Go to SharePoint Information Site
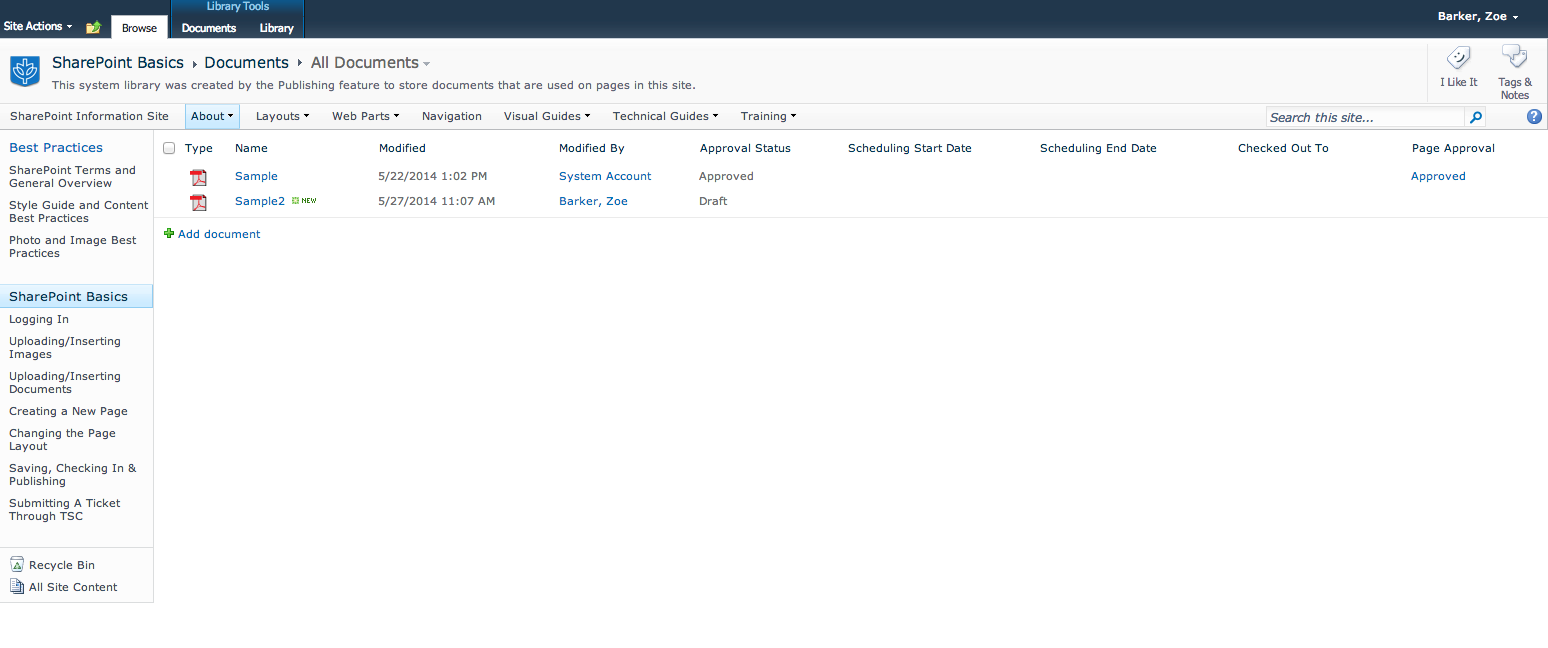This screenshot has height=648, width=1548. 89,116
